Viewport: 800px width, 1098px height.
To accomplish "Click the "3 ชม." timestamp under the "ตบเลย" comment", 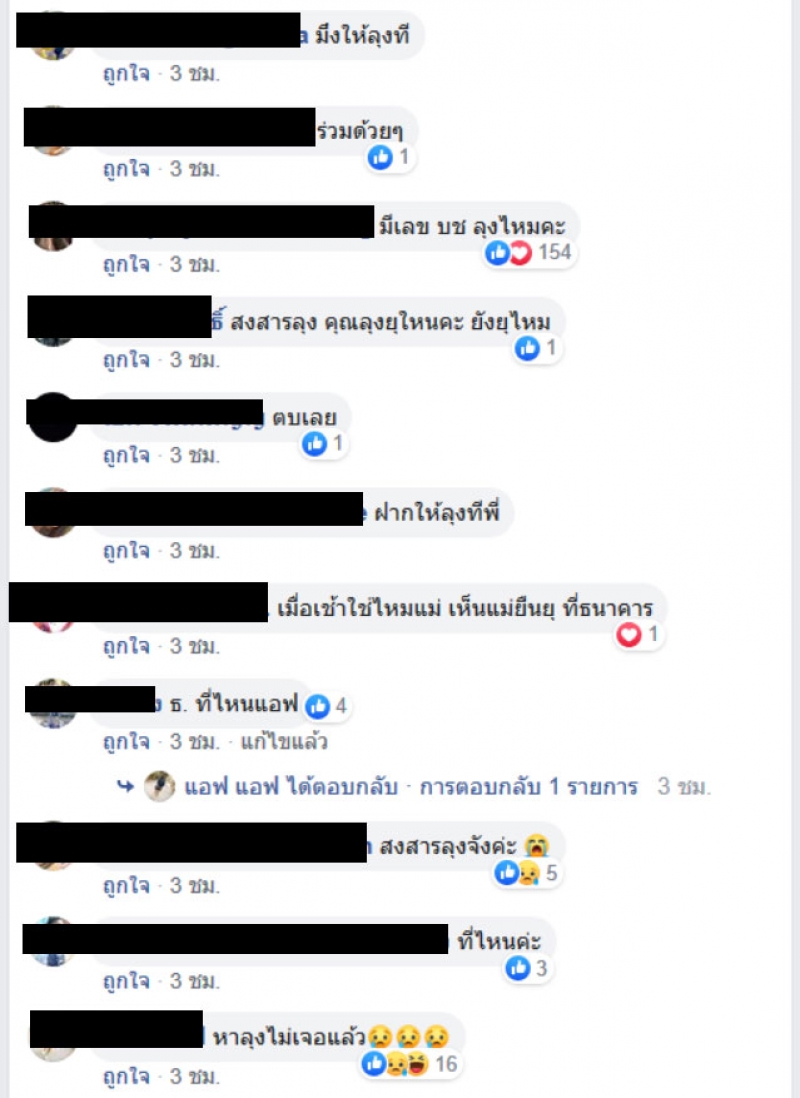I will (194, 455).
